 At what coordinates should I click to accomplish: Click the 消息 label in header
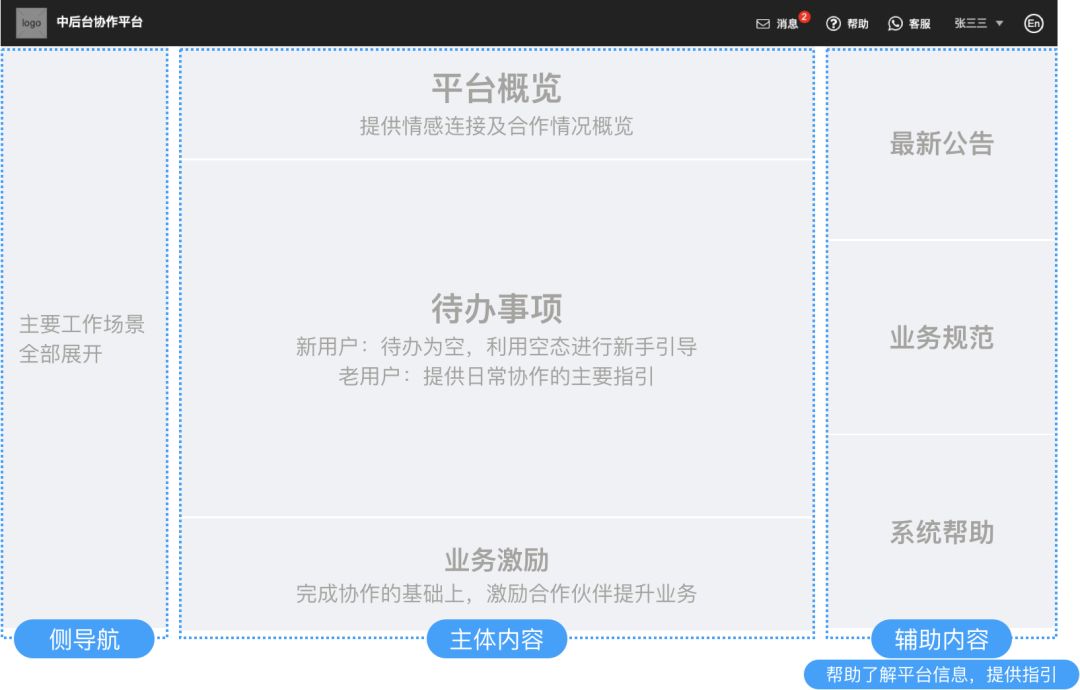pos(787,24)
